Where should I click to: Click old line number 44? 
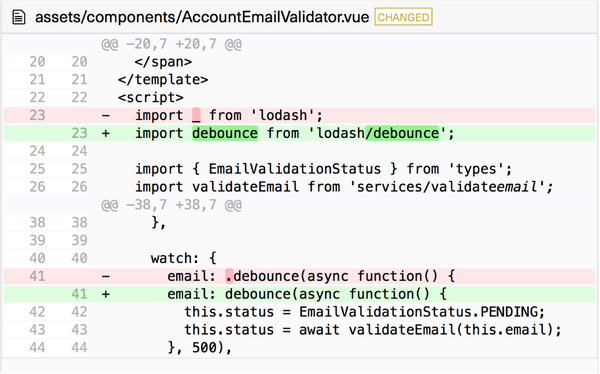pos(37,348)
